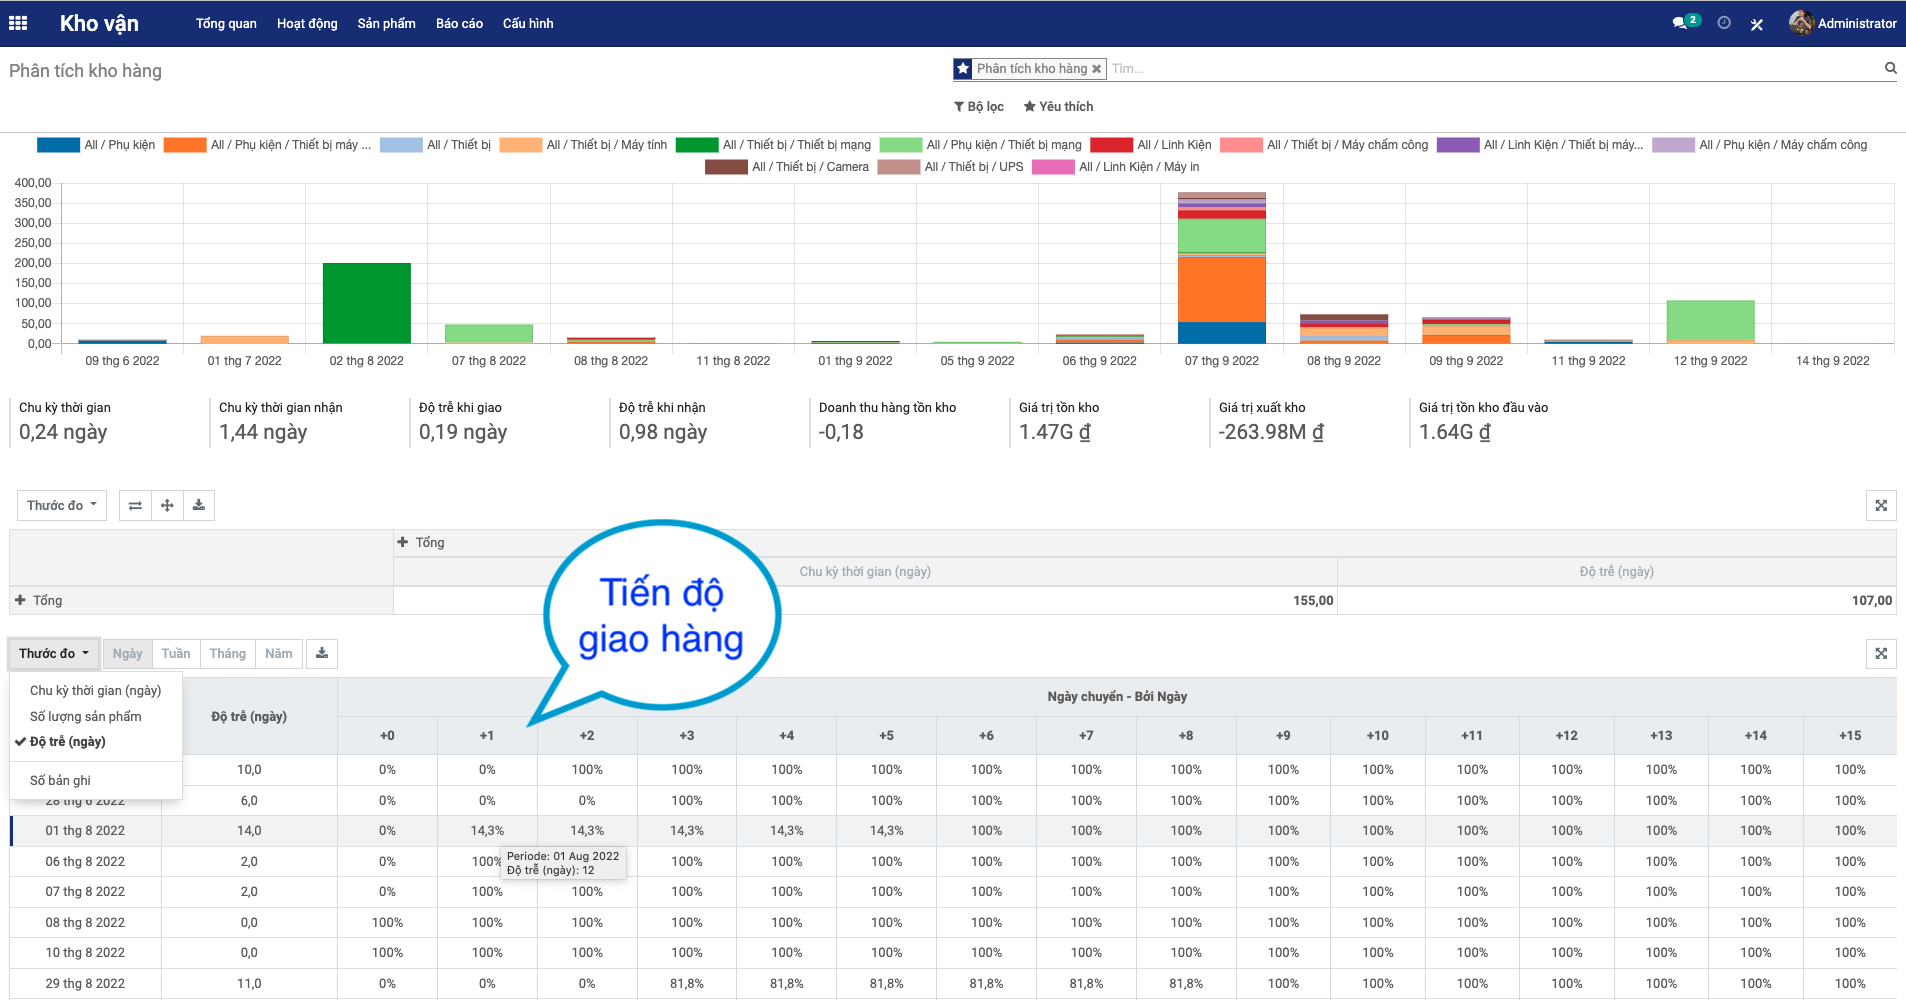1906x1000 pixels.
Task: Select Số bản ghi measure
Action: [95, 780]
